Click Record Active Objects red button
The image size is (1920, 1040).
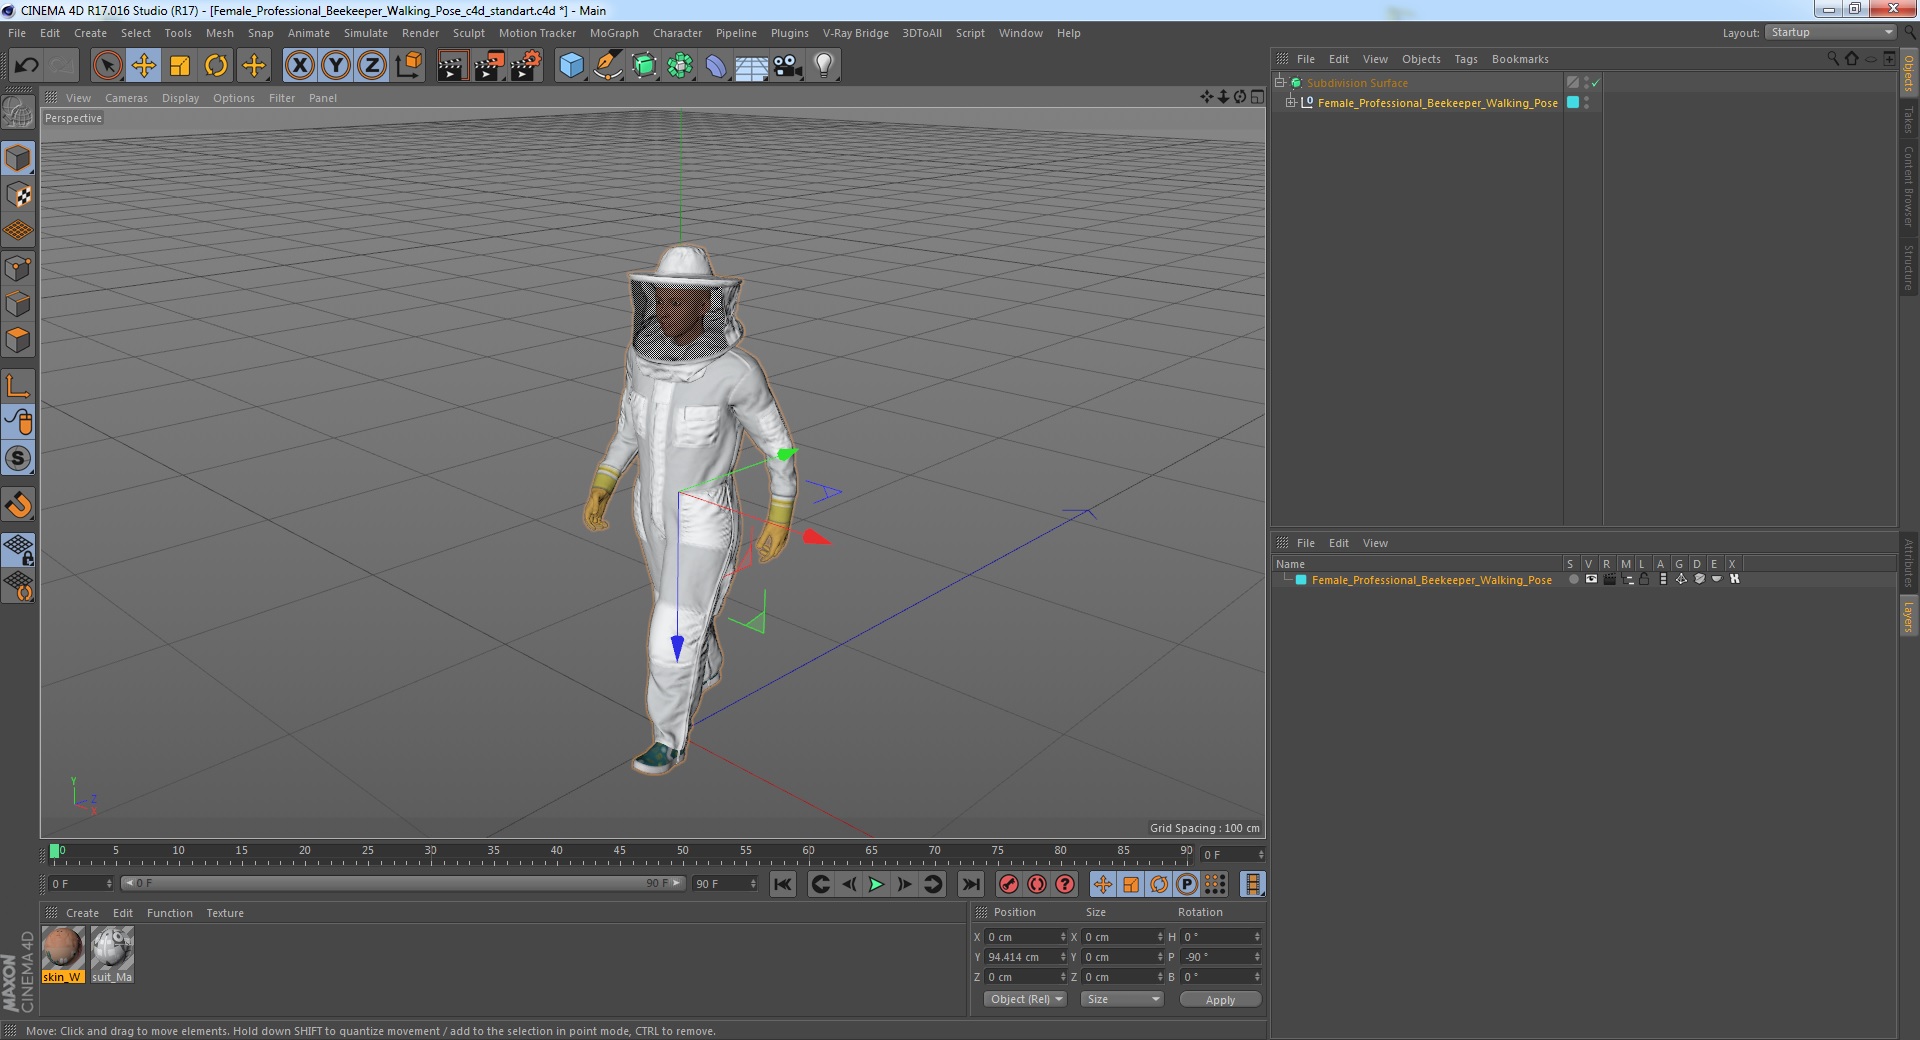[x=1009, y=884]
